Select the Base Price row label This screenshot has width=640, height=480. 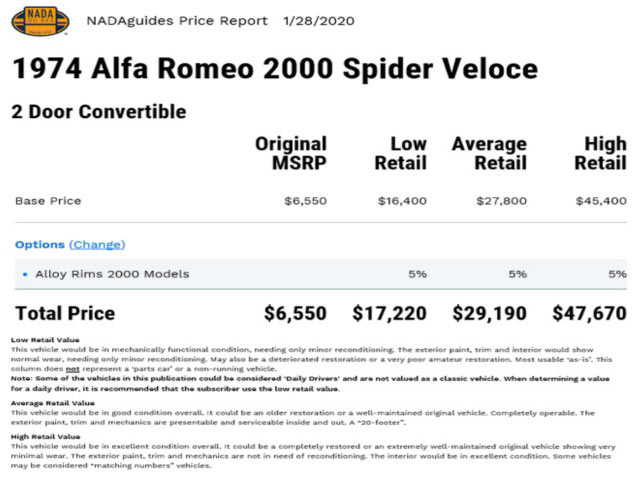(48, 201)
